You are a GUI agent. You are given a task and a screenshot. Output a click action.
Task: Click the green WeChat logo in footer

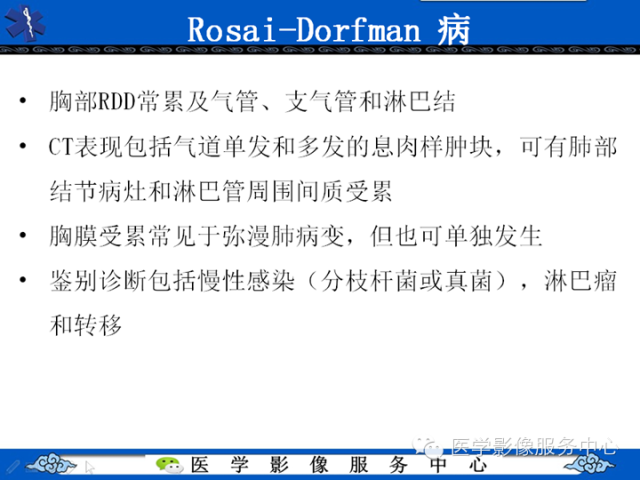tap(169, 465)
